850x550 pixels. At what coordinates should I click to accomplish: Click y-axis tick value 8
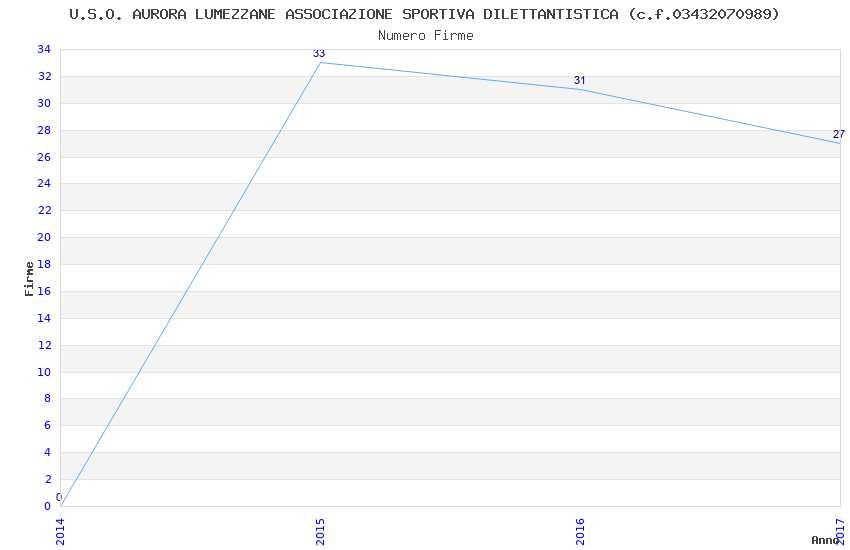pyautogui.click(x=48, y=398)
